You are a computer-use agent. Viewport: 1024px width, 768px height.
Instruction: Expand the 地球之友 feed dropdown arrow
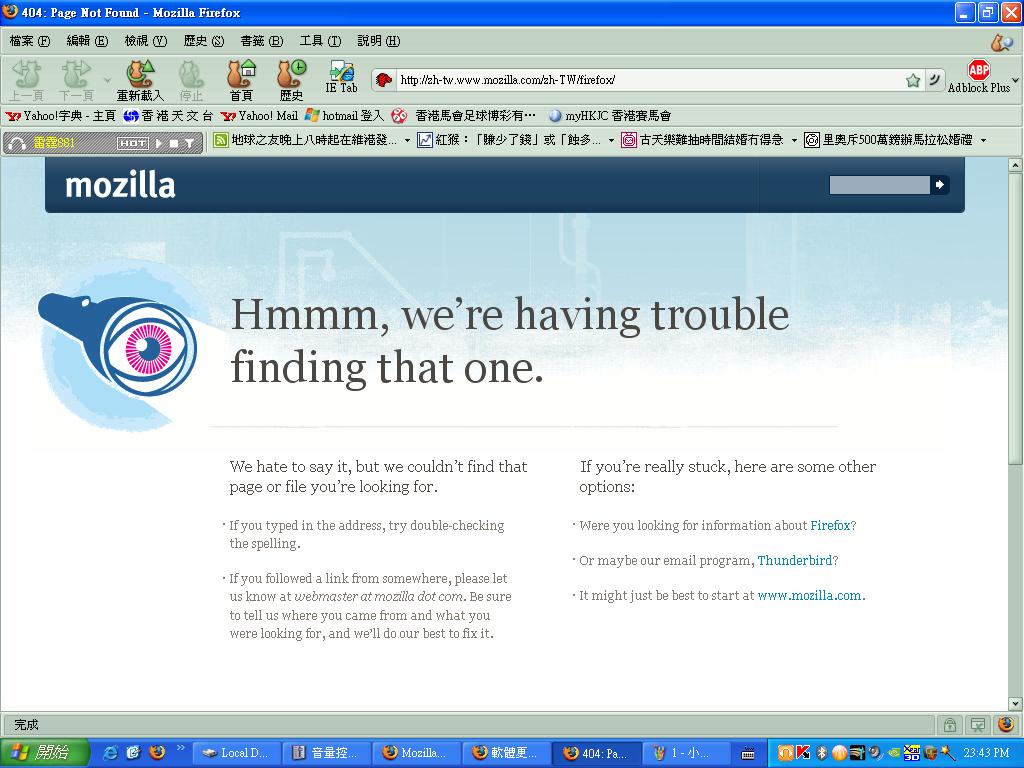pyautogui.click(x=408, y=140)
